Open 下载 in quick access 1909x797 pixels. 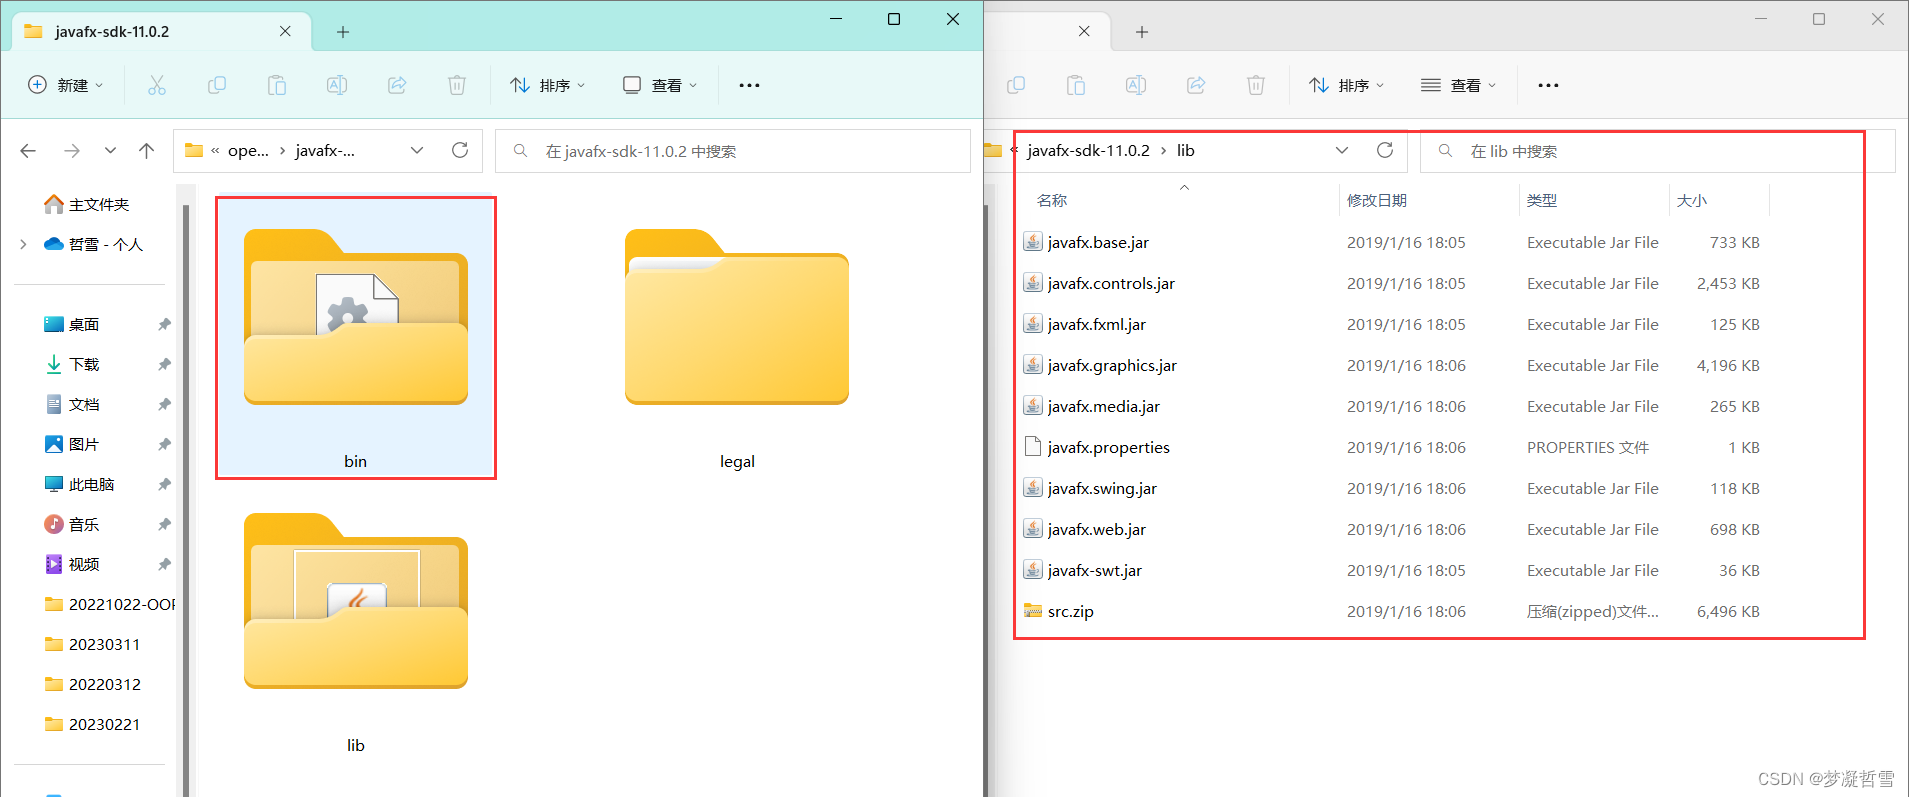click(x=72, y=364)
